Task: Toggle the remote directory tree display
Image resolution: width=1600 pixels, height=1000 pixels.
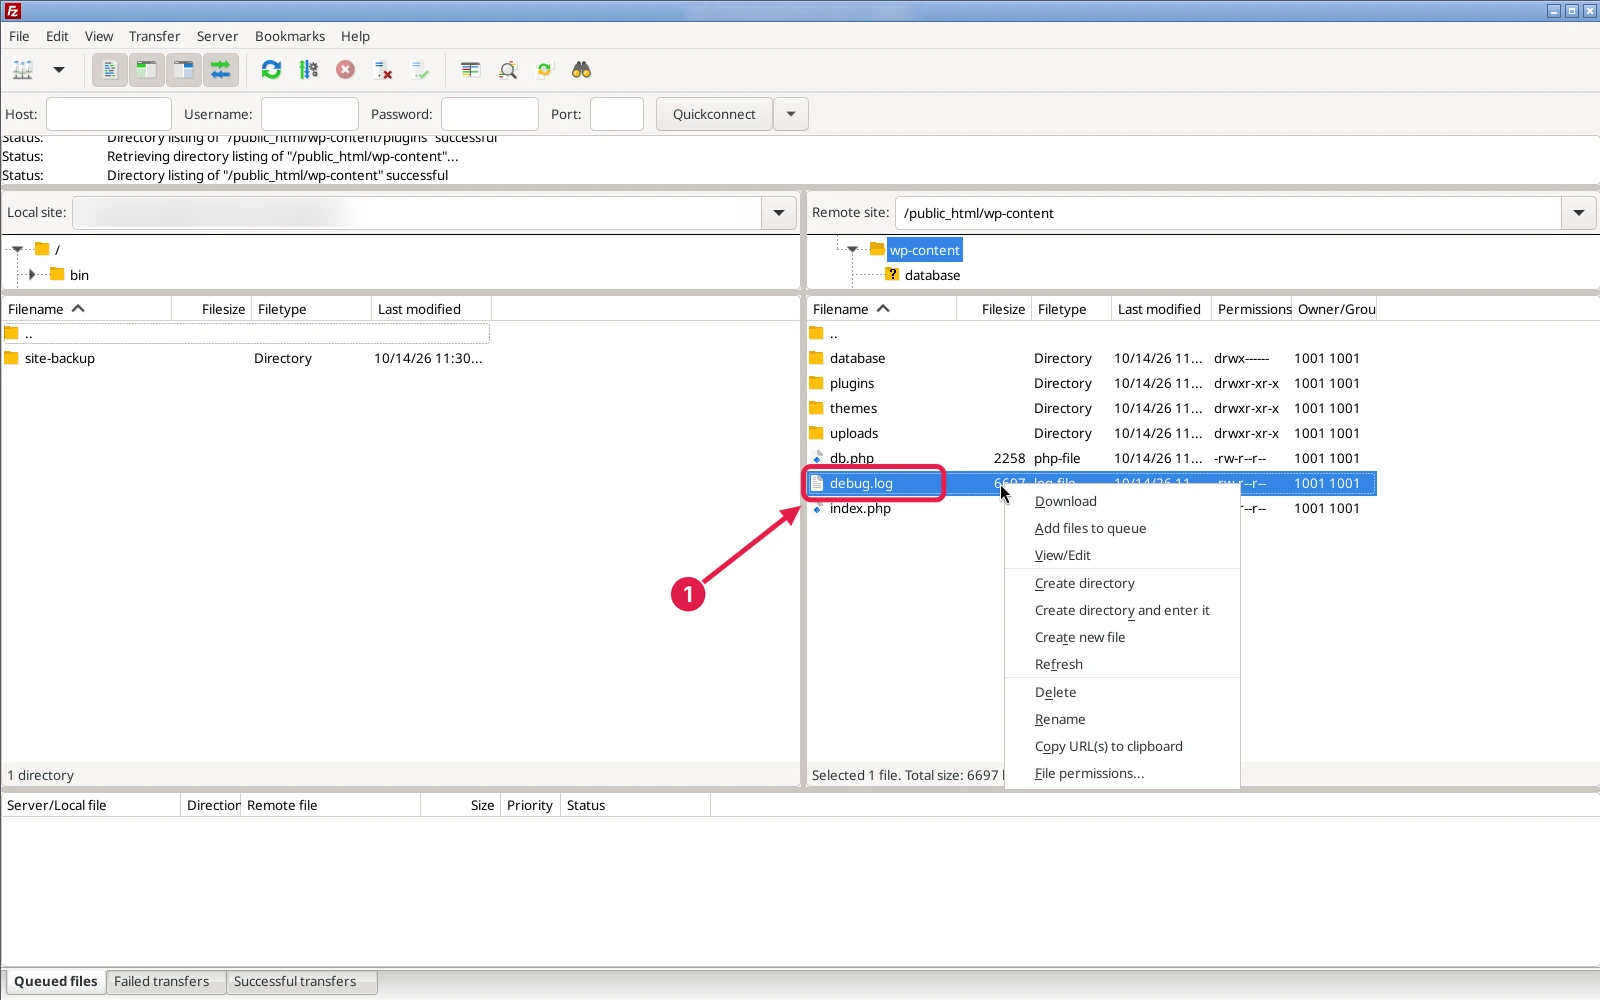Action: tap(183, 70)
